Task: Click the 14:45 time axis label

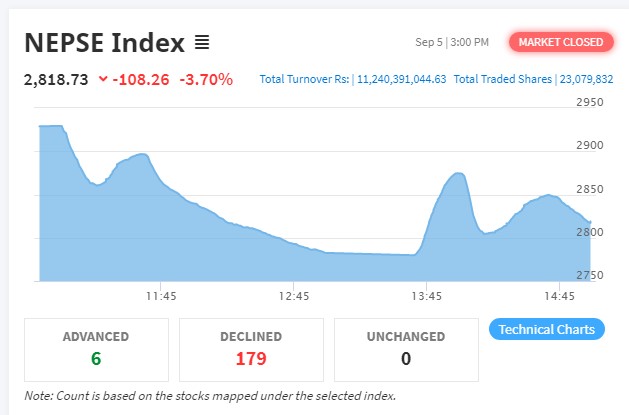Action: click(x=560, y=296)
